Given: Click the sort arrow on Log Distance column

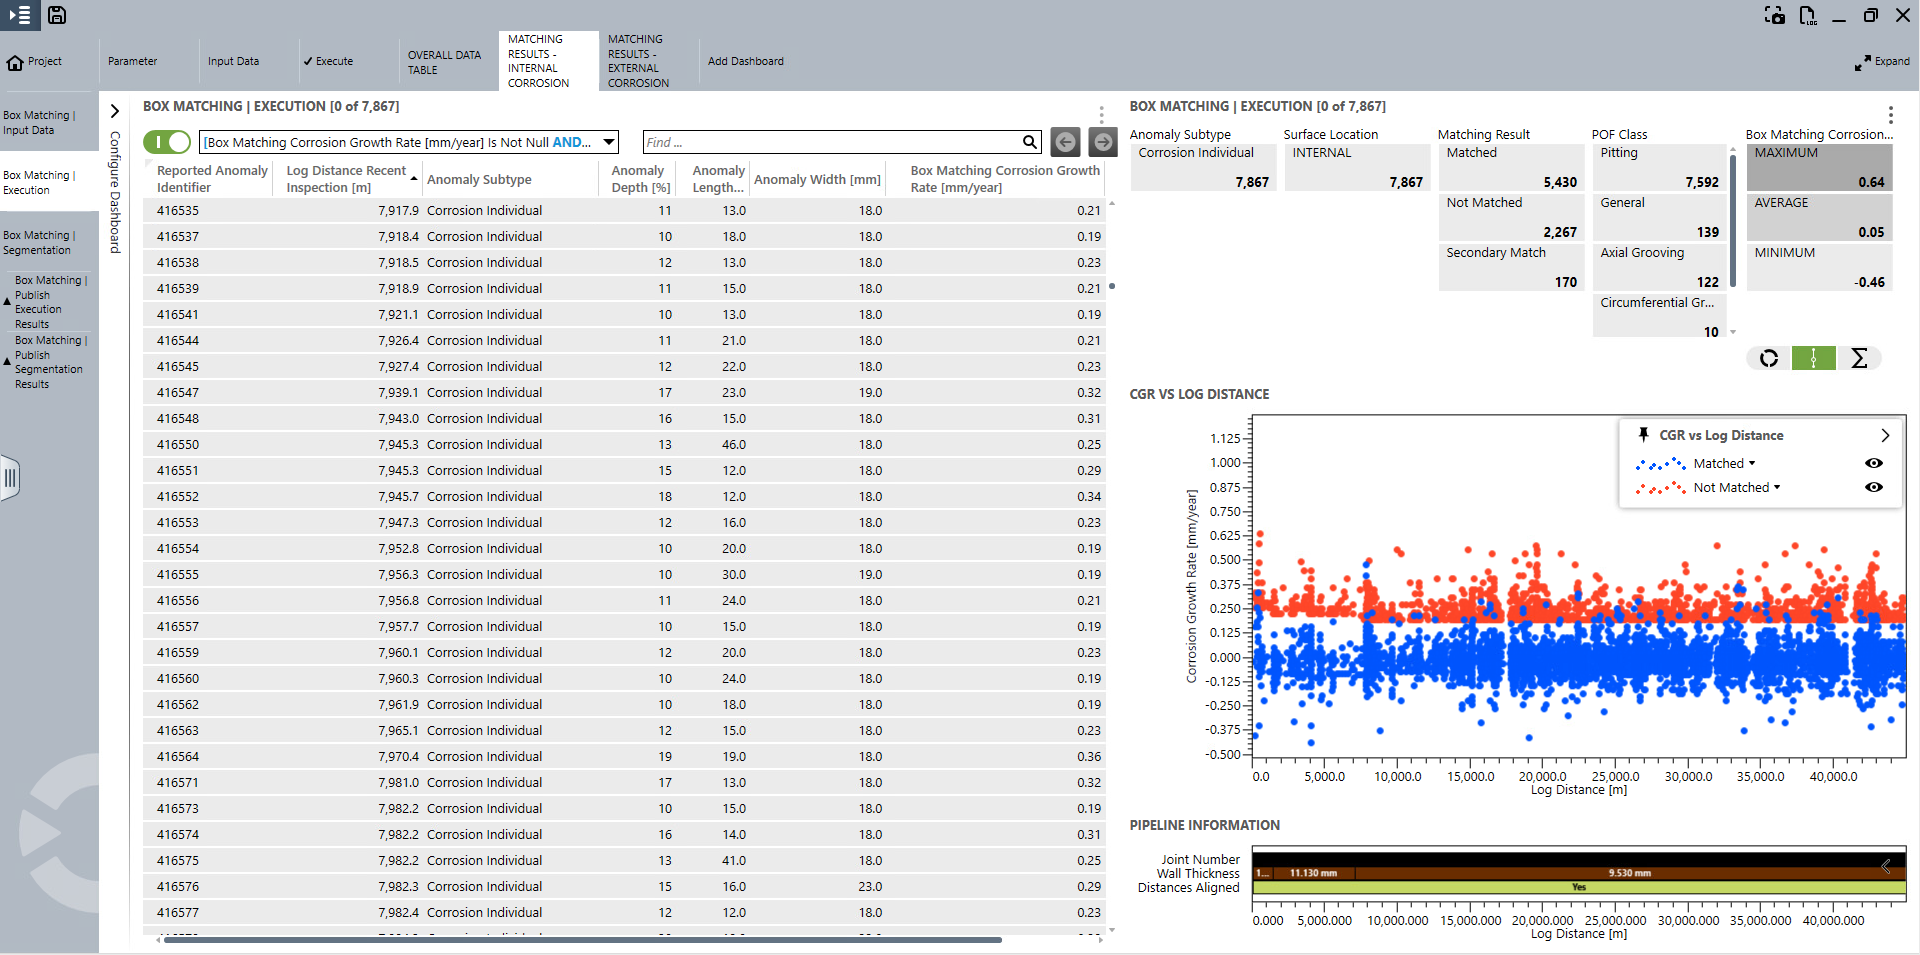Looking at the screenshot, I should tap(414, 178).
